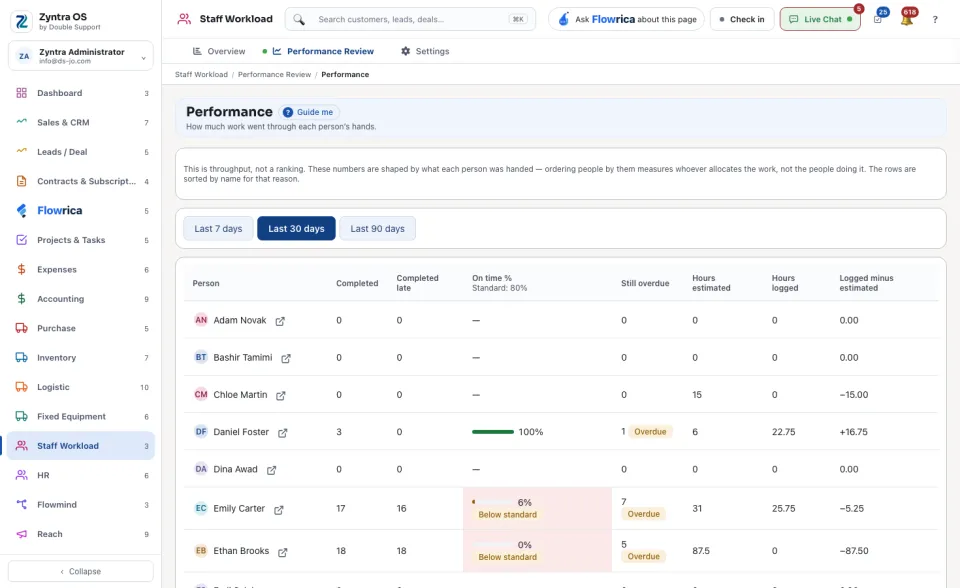960x588 pixels.
Task: Go to Sales & CRM in sidebar
Action: click(81, 122)
